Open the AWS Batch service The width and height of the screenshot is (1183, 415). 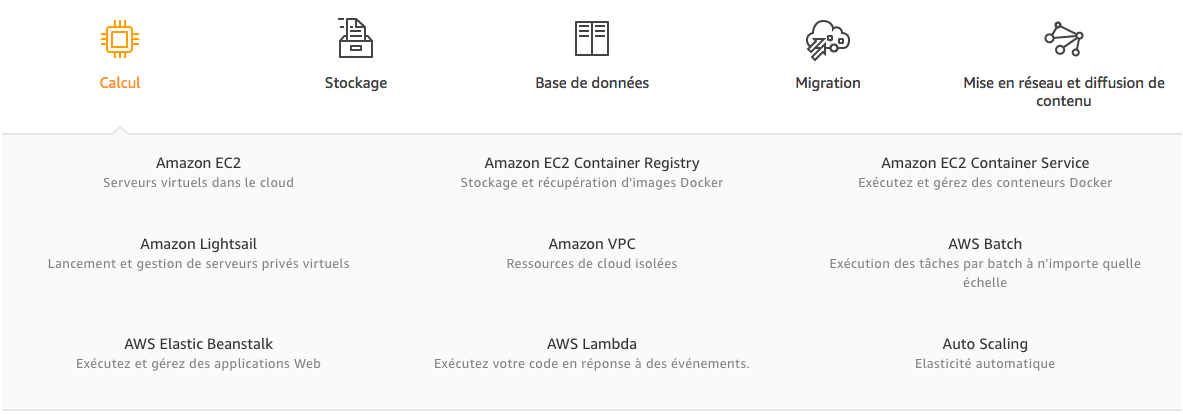985,244
